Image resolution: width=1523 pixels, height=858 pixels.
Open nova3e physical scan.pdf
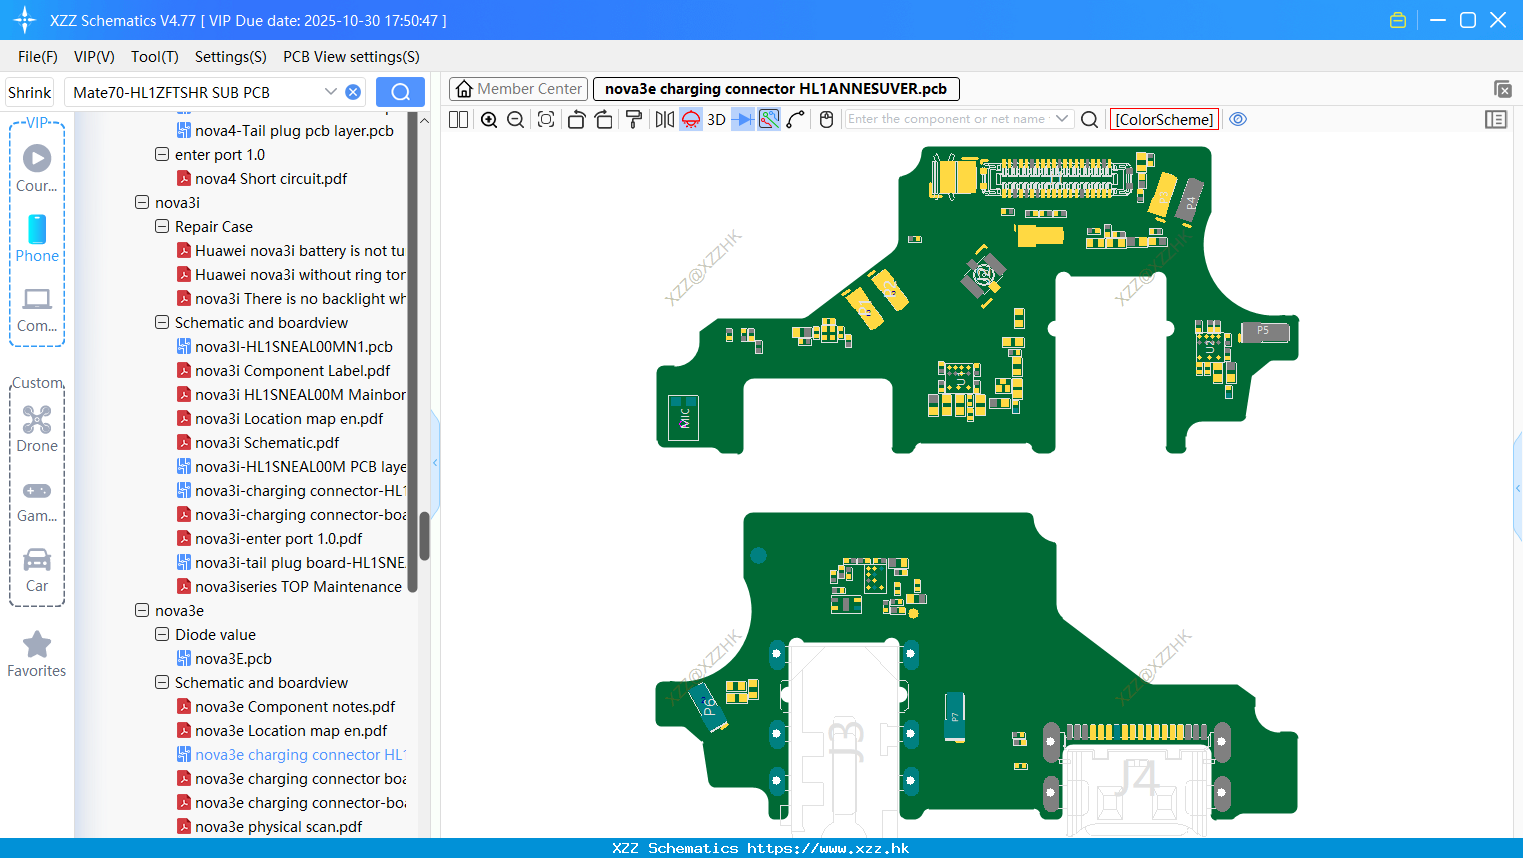tap(278, 827)
